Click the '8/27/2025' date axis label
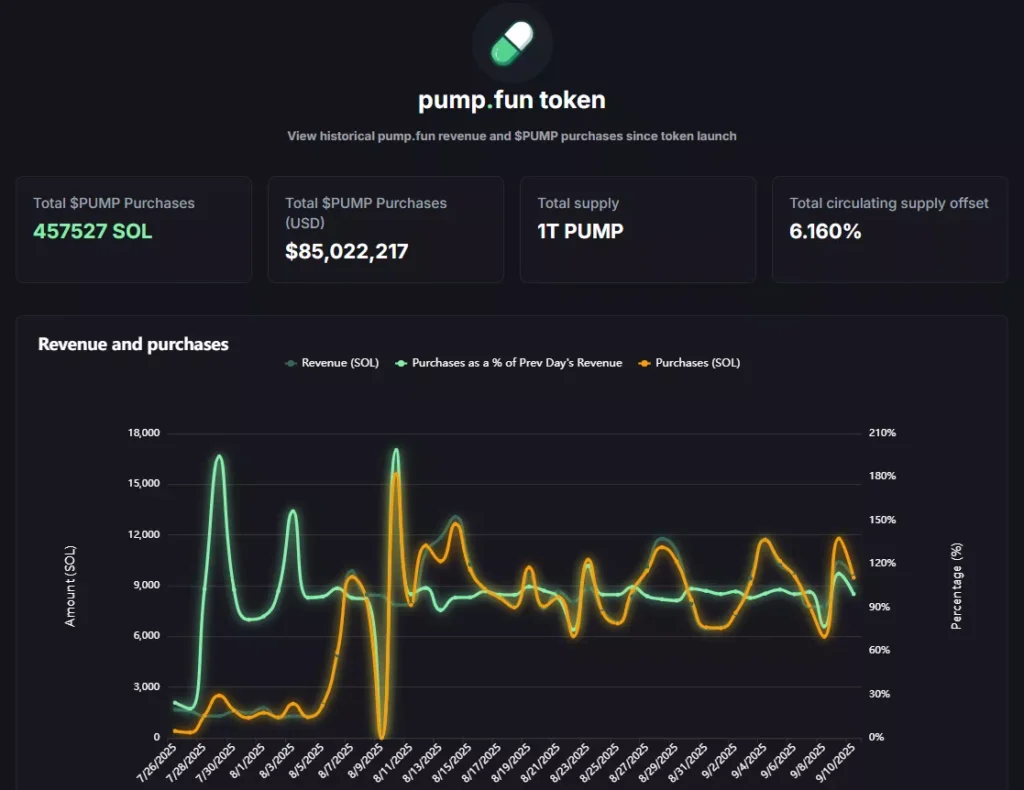 [x=628, y=762]
